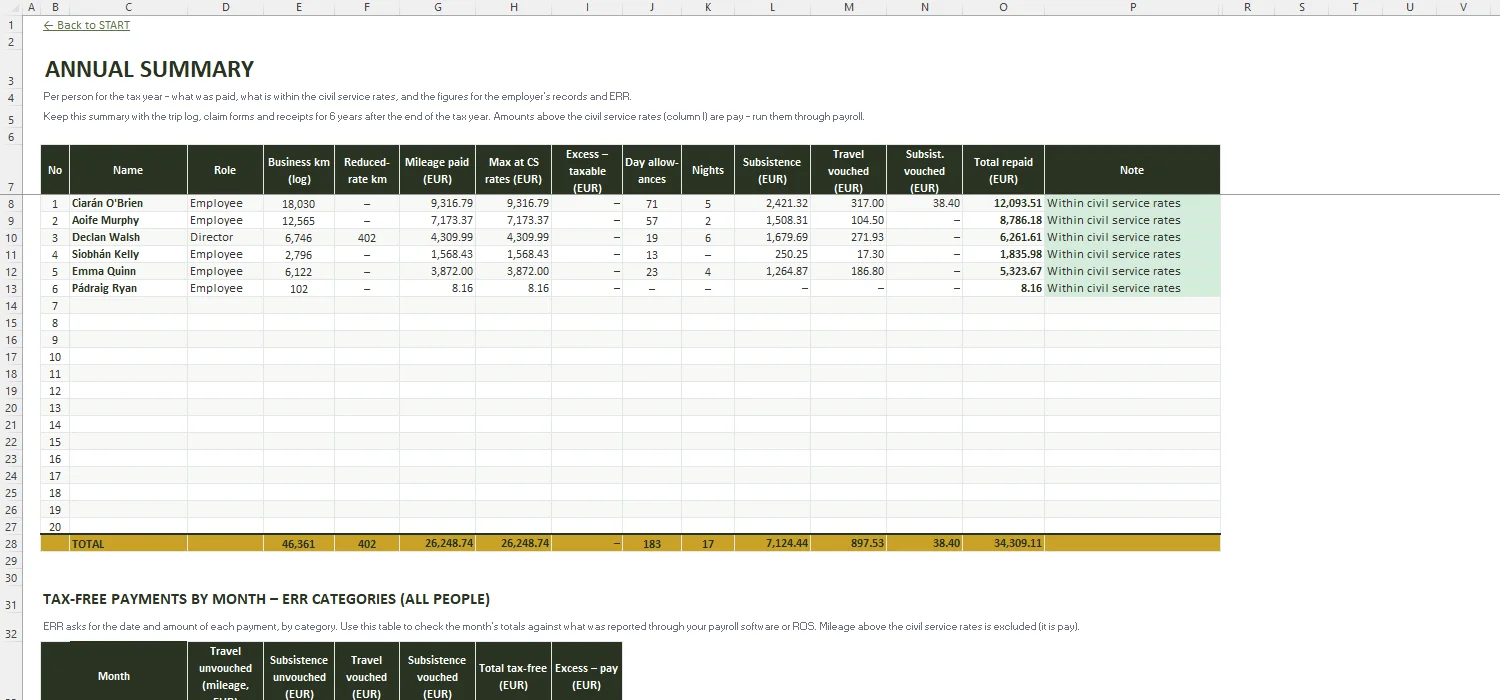Select subsistence value 2,421.32
Image resolution: width=1500 pixels, height=700 pixels.
pos(772,203)
